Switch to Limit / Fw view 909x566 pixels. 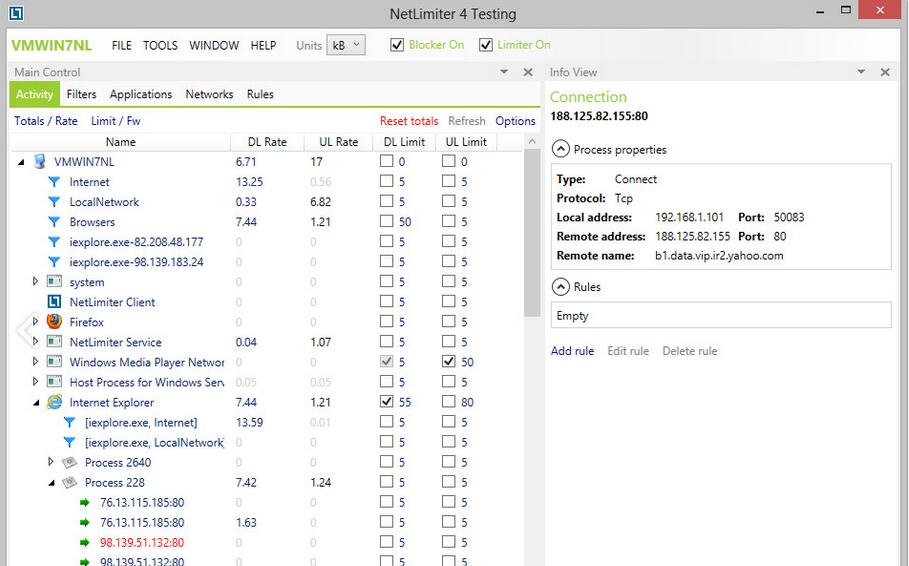(x=116, y=121)
